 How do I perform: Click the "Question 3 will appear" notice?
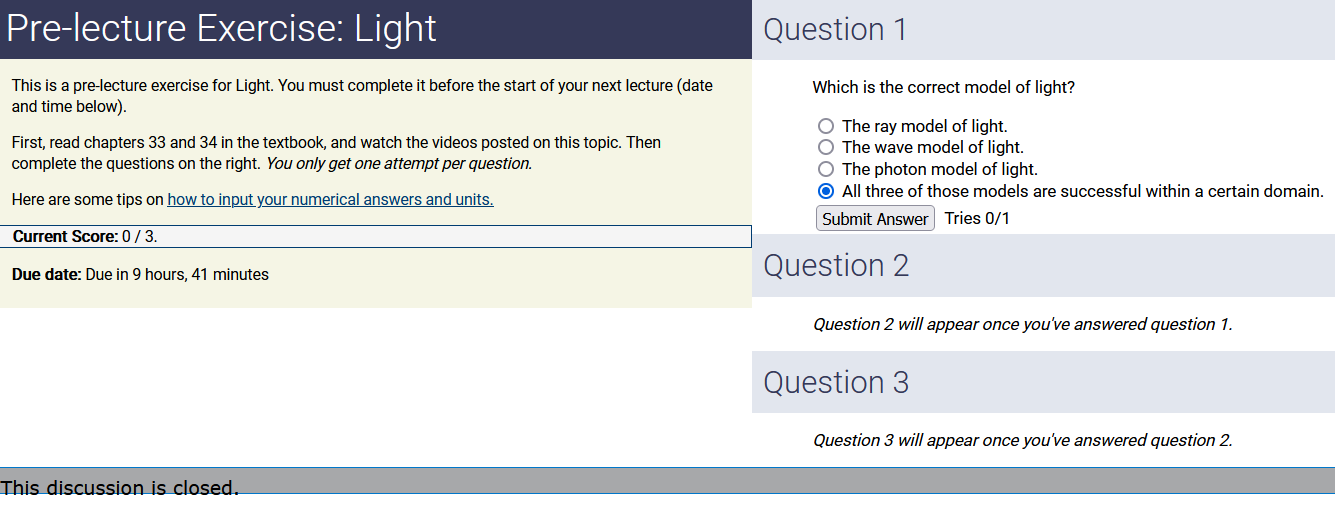[1022, 441]
